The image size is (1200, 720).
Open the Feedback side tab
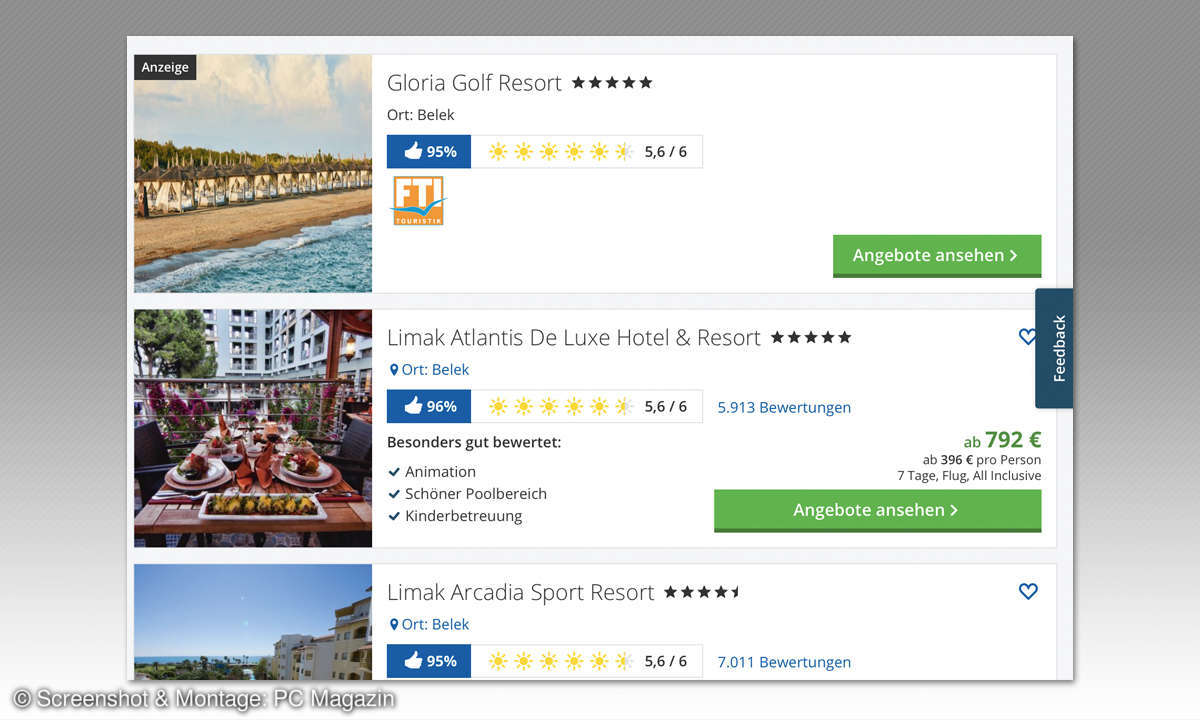click(x=1054, y=348)
